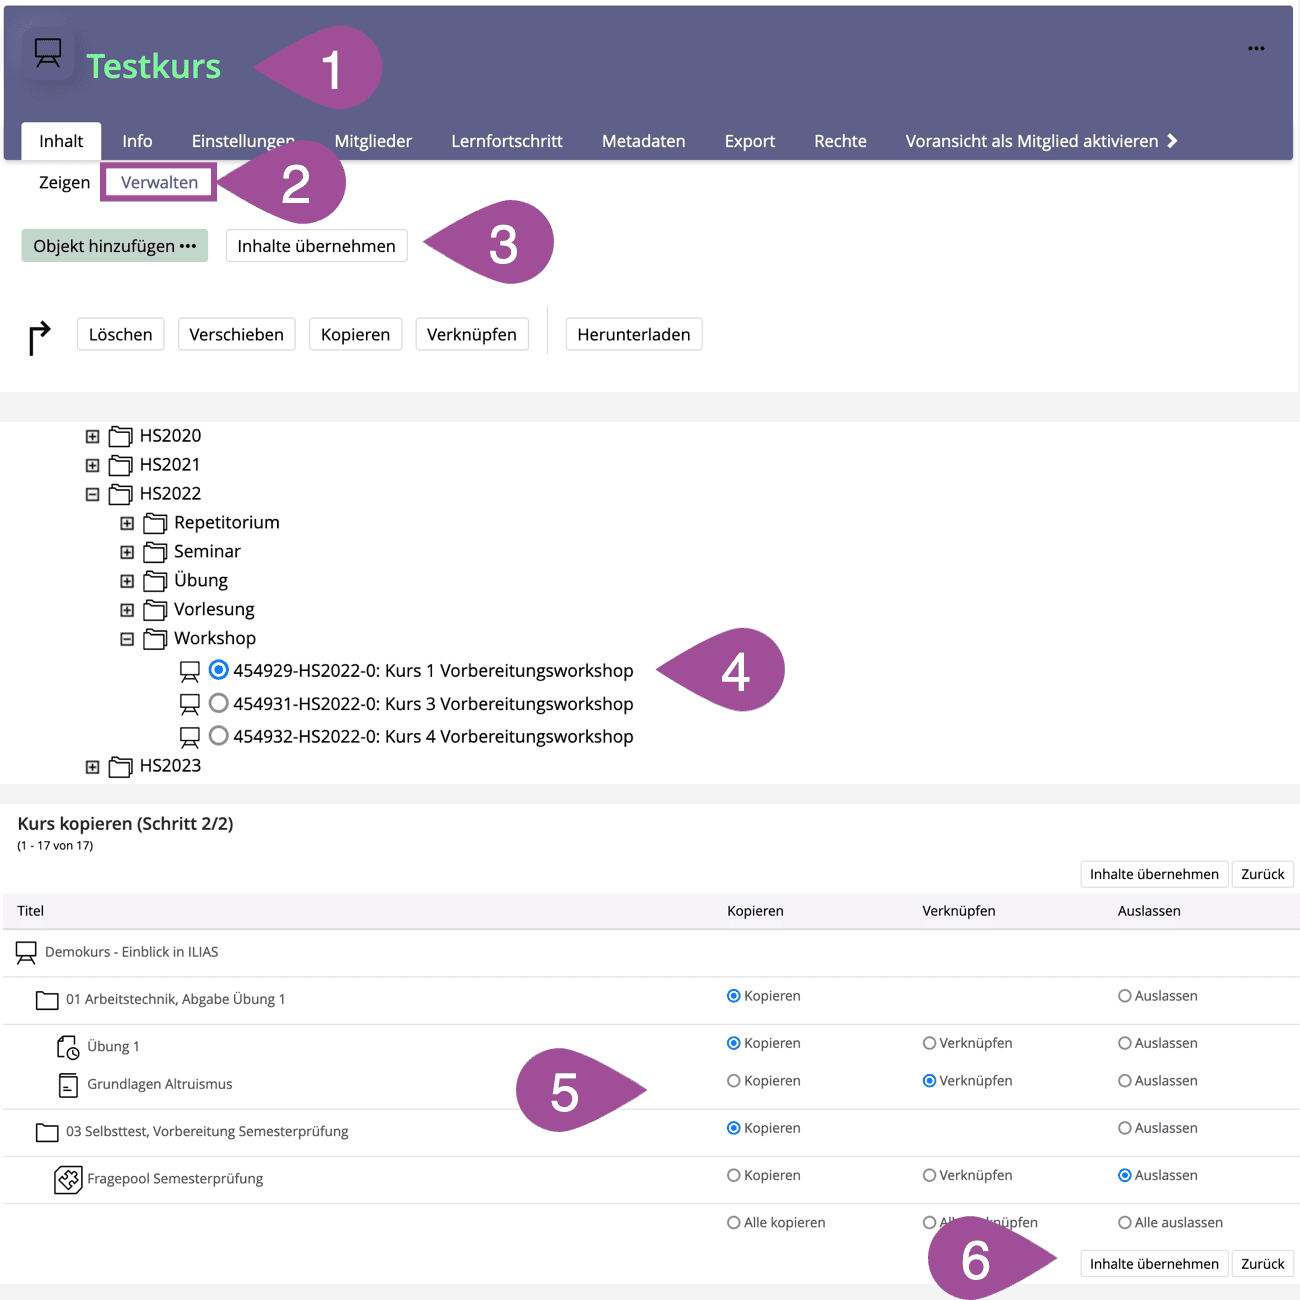Image resolution: width=1300 pixels, height=1300 pixels.
Task: Click the Objekt hinzufügen button
Action: 114,246
